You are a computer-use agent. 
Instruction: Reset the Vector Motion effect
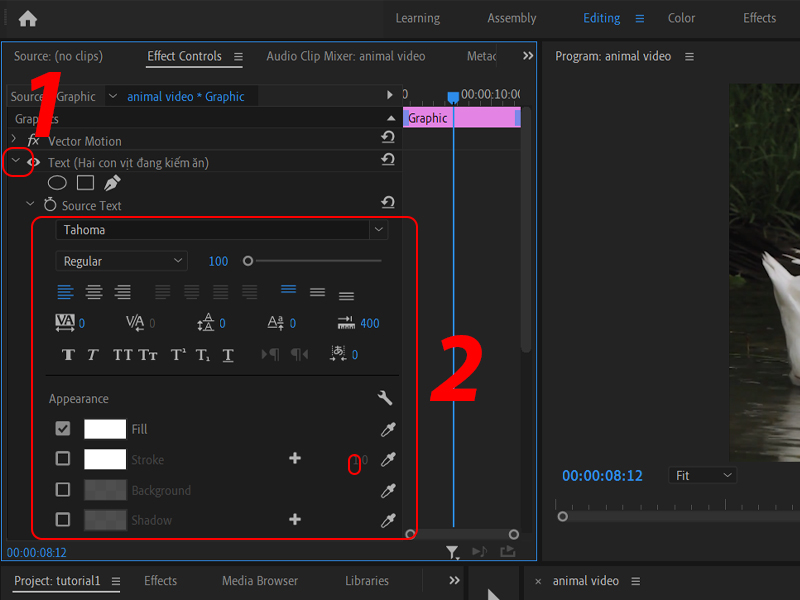(x=388, y=140)
